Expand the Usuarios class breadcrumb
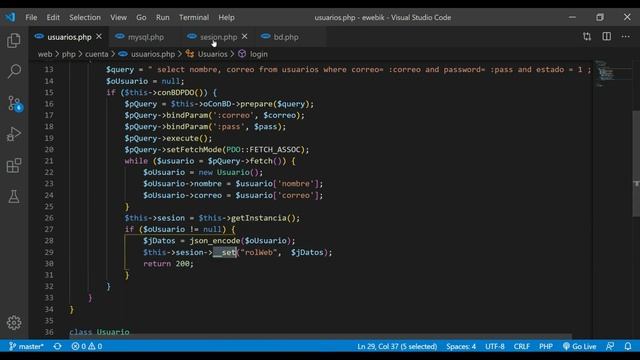Viewport: 640px width, 360px height. (x=207, y=54)
